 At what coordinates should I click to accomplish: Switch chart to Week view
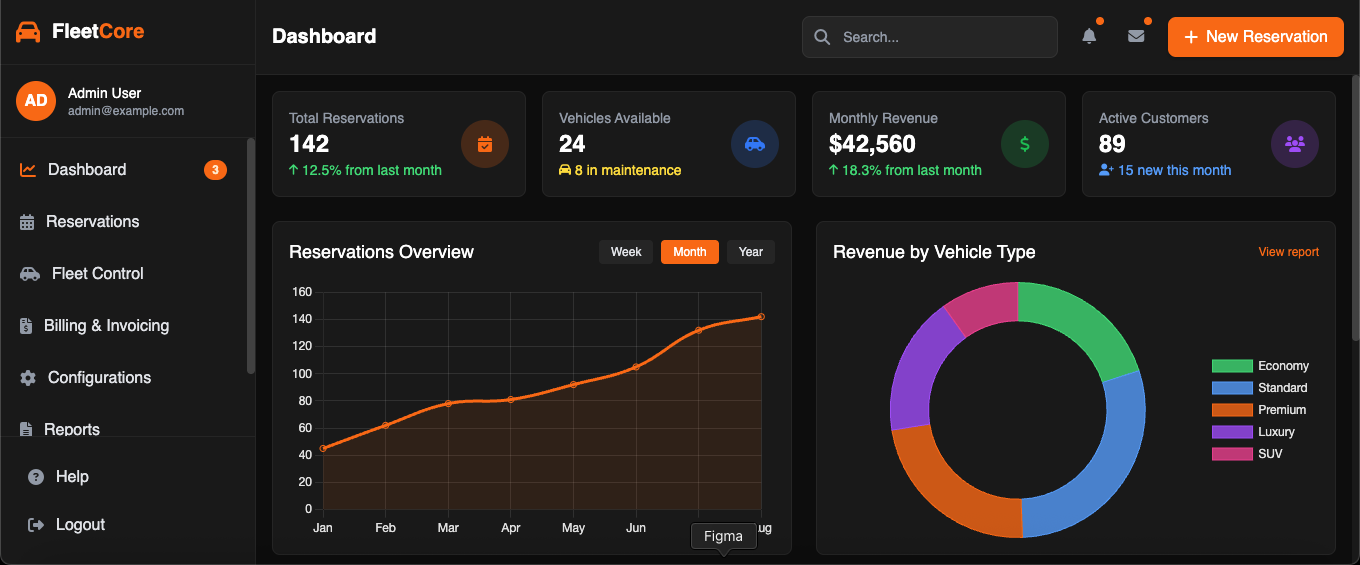click(x=626, y=252)
